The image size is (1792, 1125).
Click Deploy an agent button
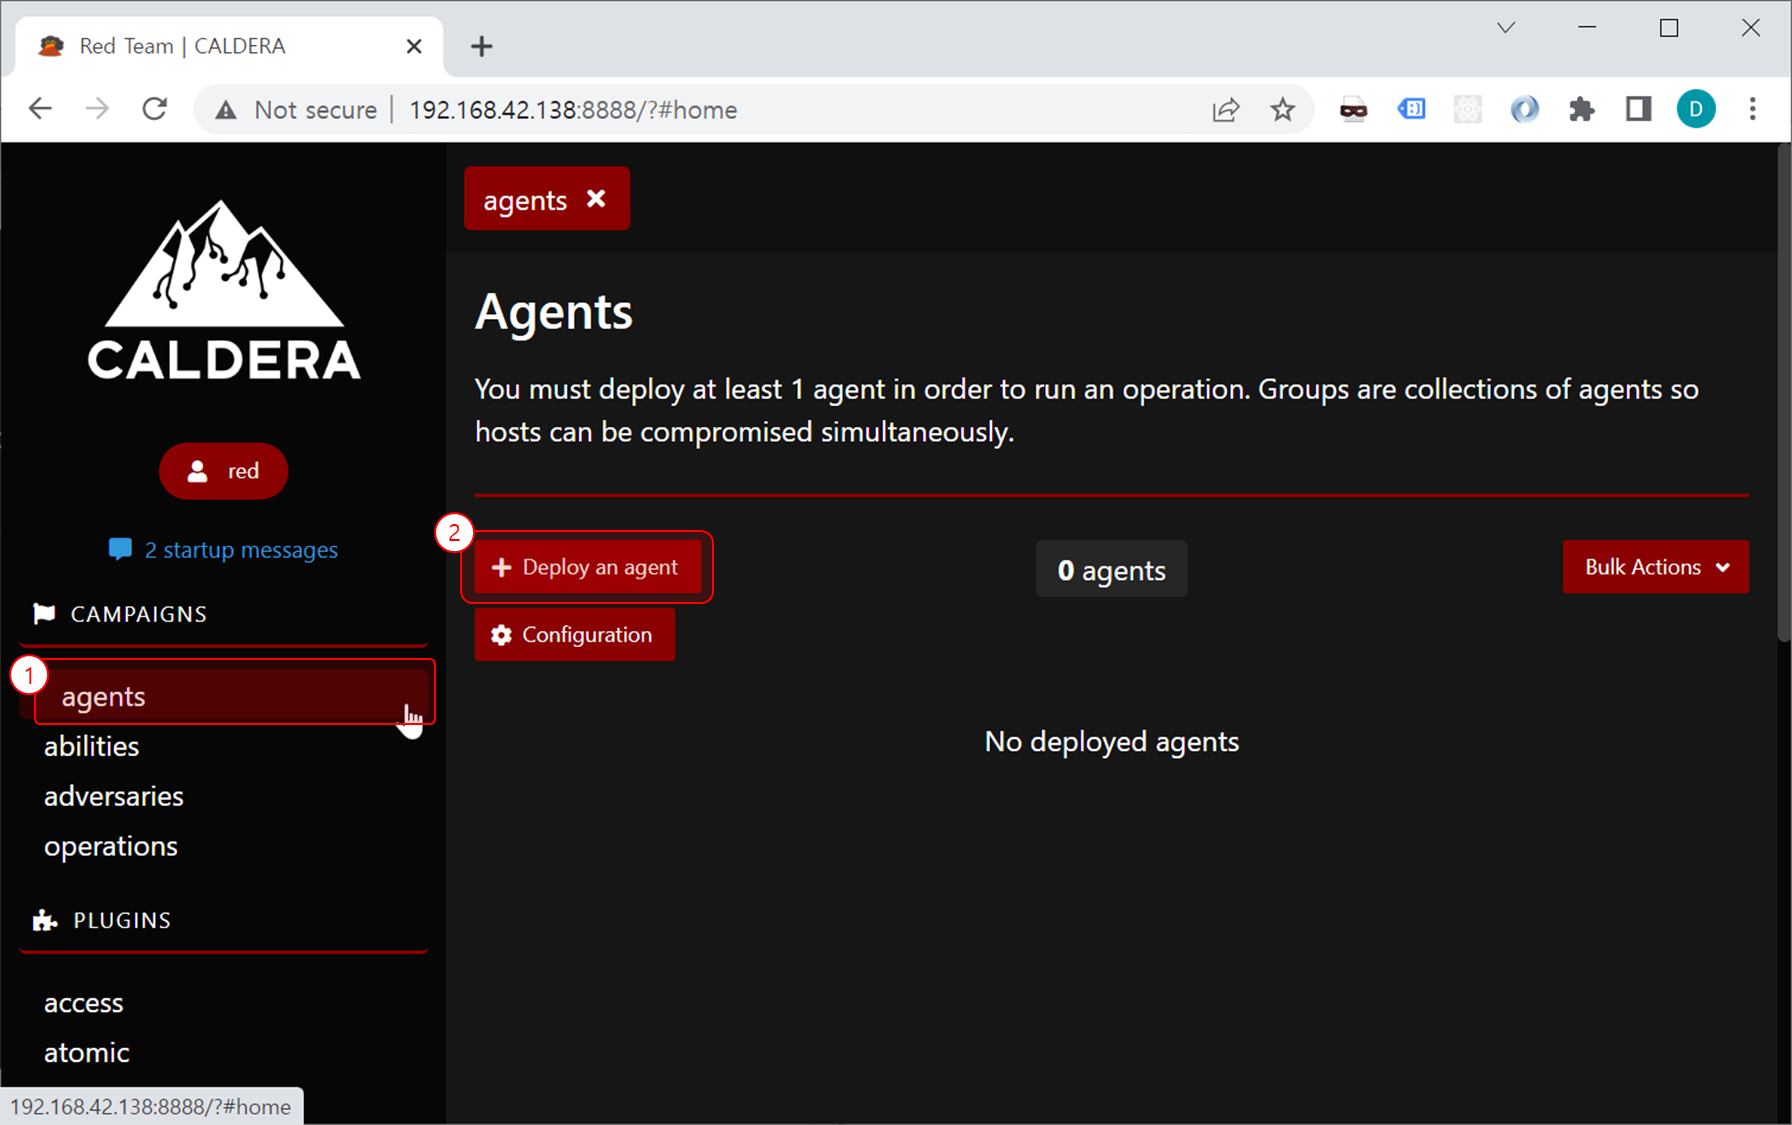(x=587, y=567)
